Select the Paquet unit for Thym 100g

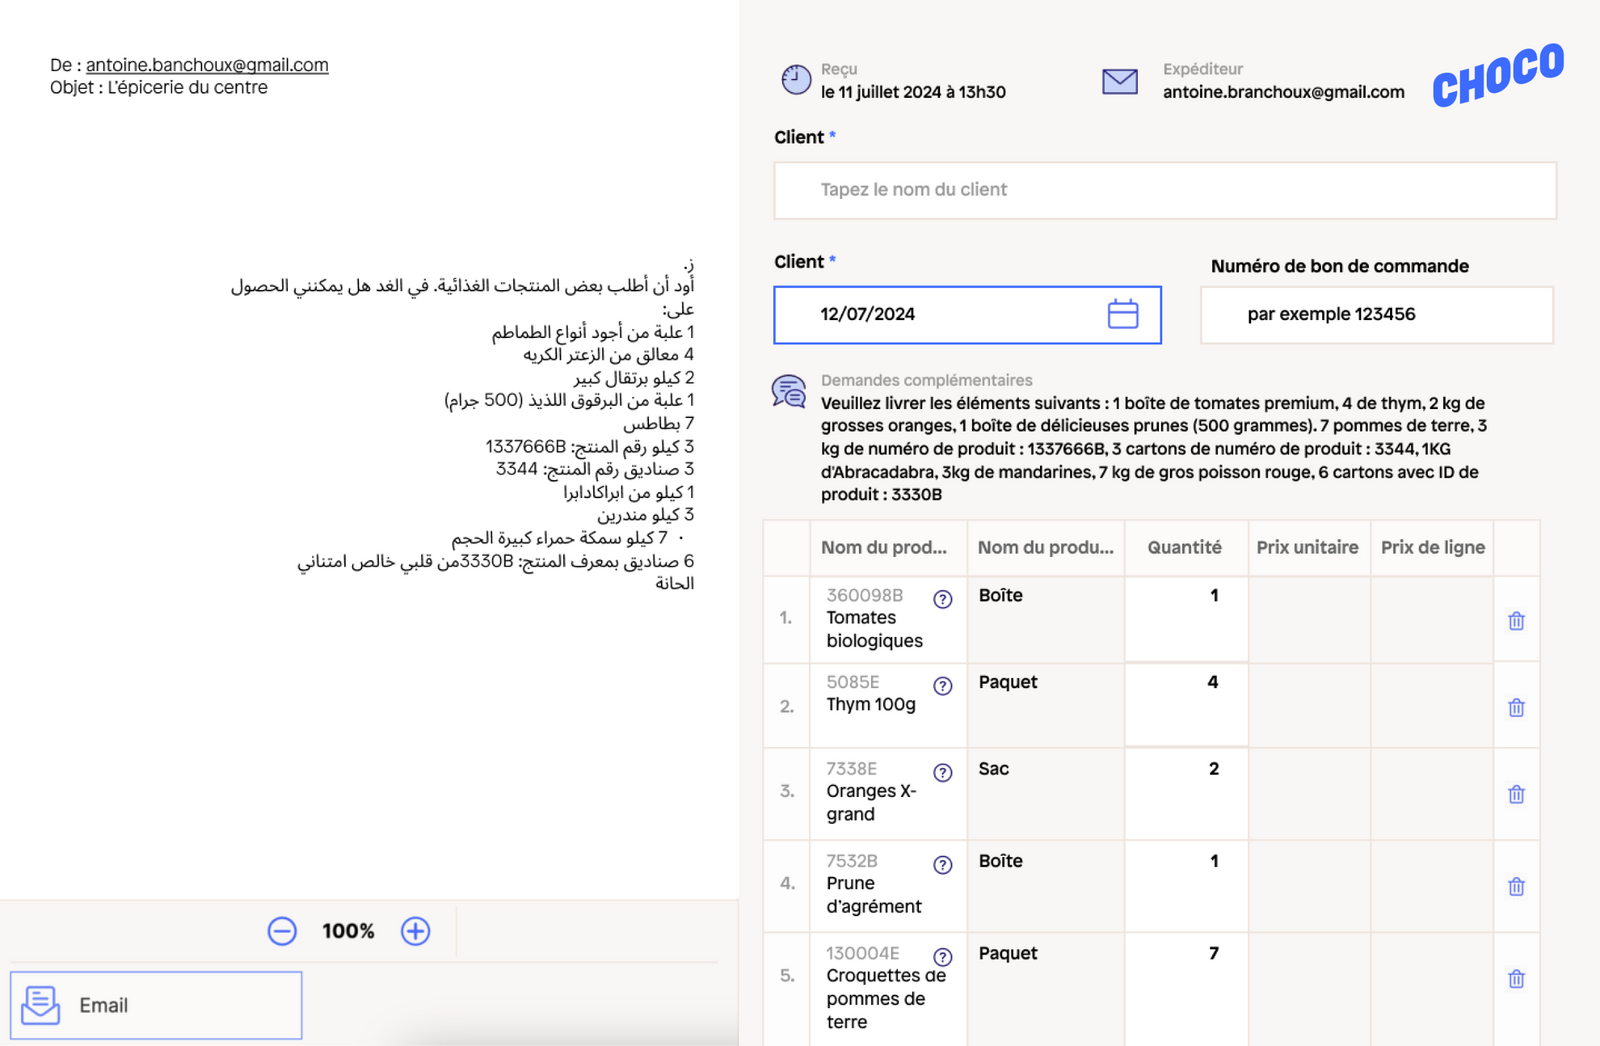tap(1046, 706)
